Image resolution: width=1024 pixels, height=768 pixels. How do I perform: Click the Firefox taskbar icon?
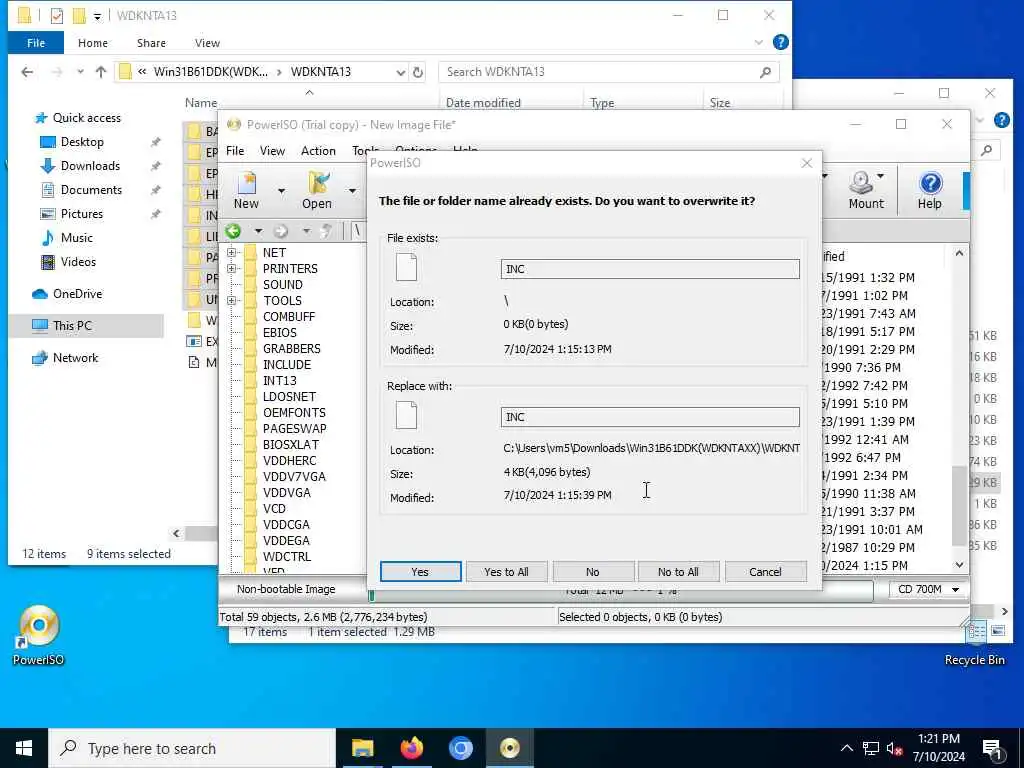pos(411,748)
